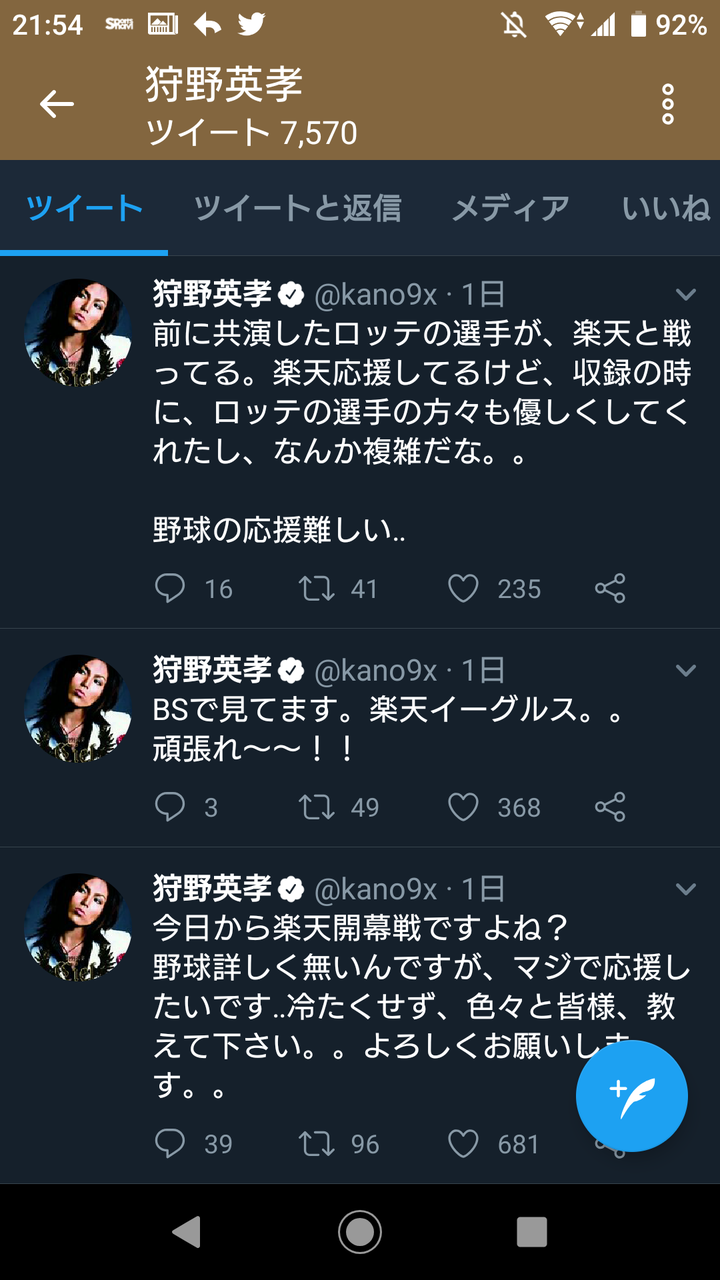Share the Rakuten Eagles cheering tweet
Screen dimensions: 720x1280
point(610,807)
